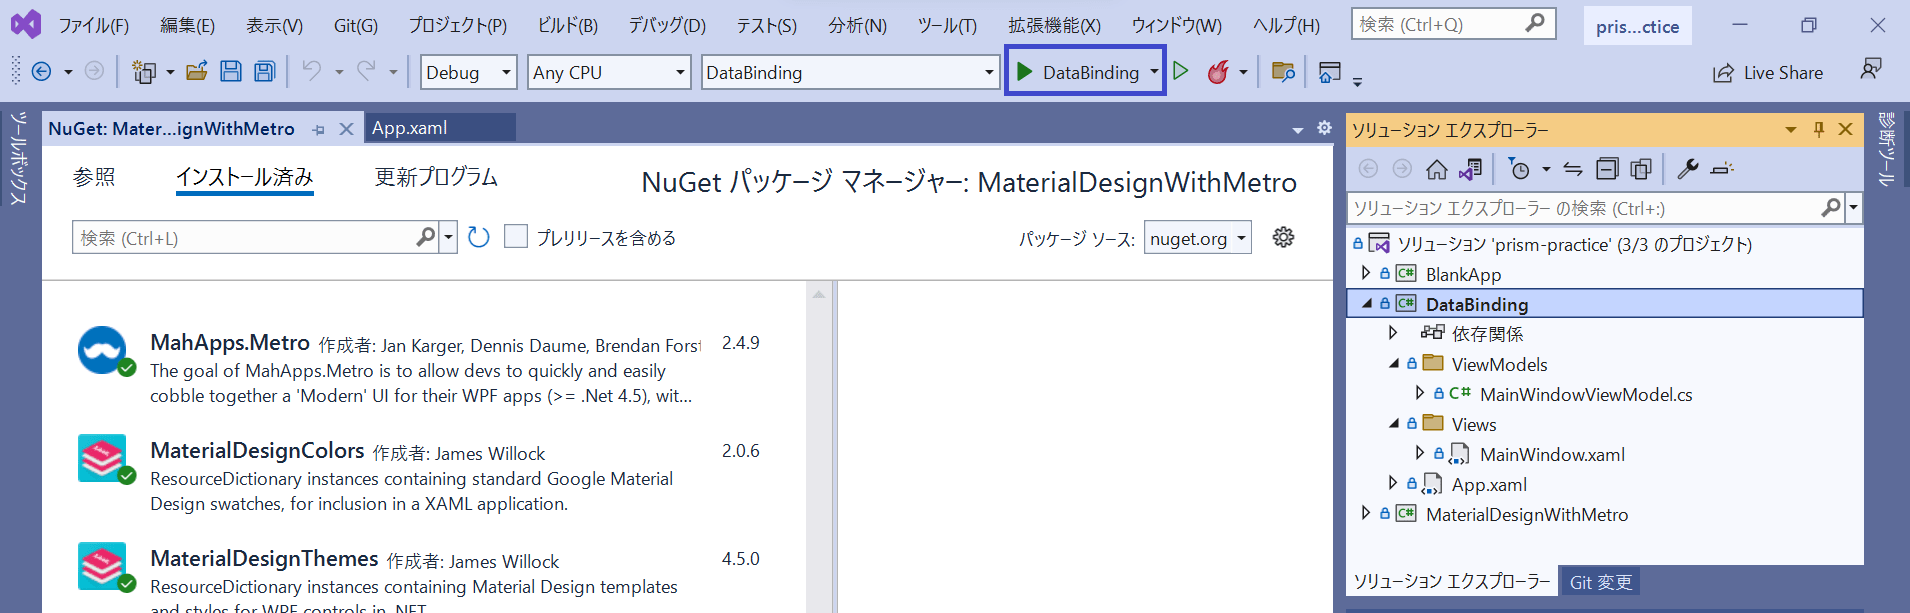Open the Solution Explorer window options dropdown

[x=1790, y=129]
